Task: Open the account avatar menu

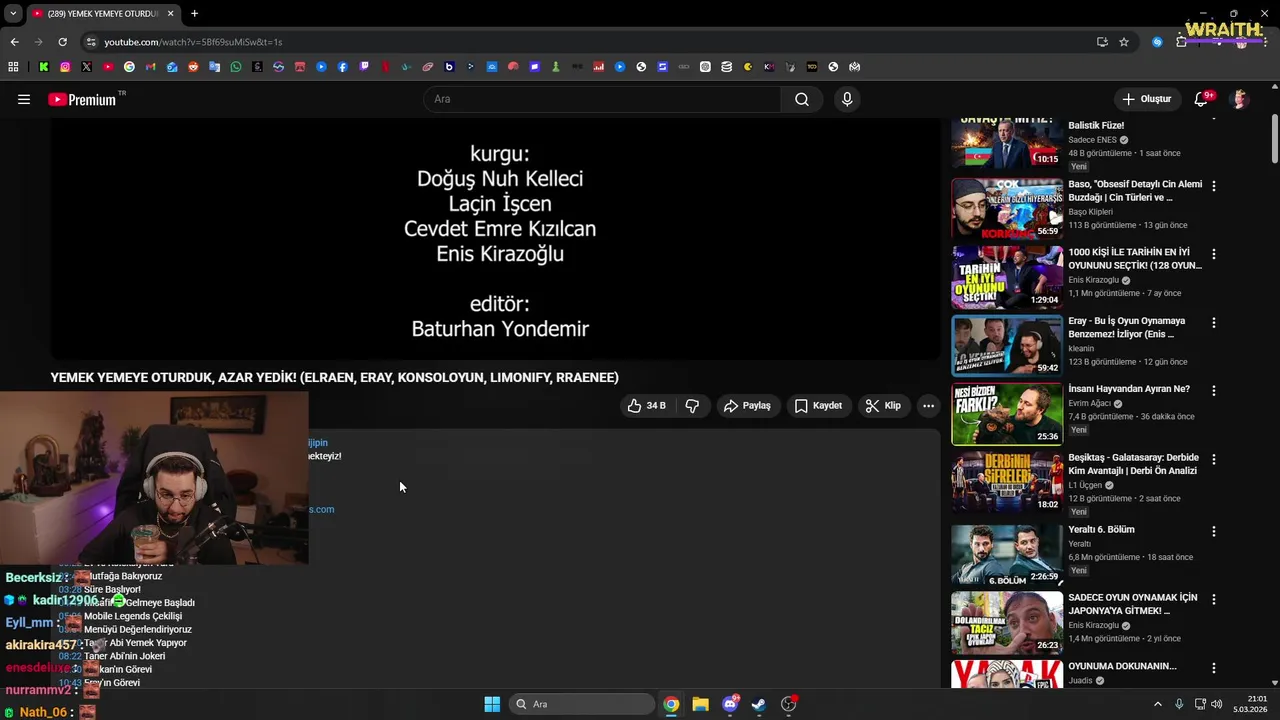Action: point(1240,99)
